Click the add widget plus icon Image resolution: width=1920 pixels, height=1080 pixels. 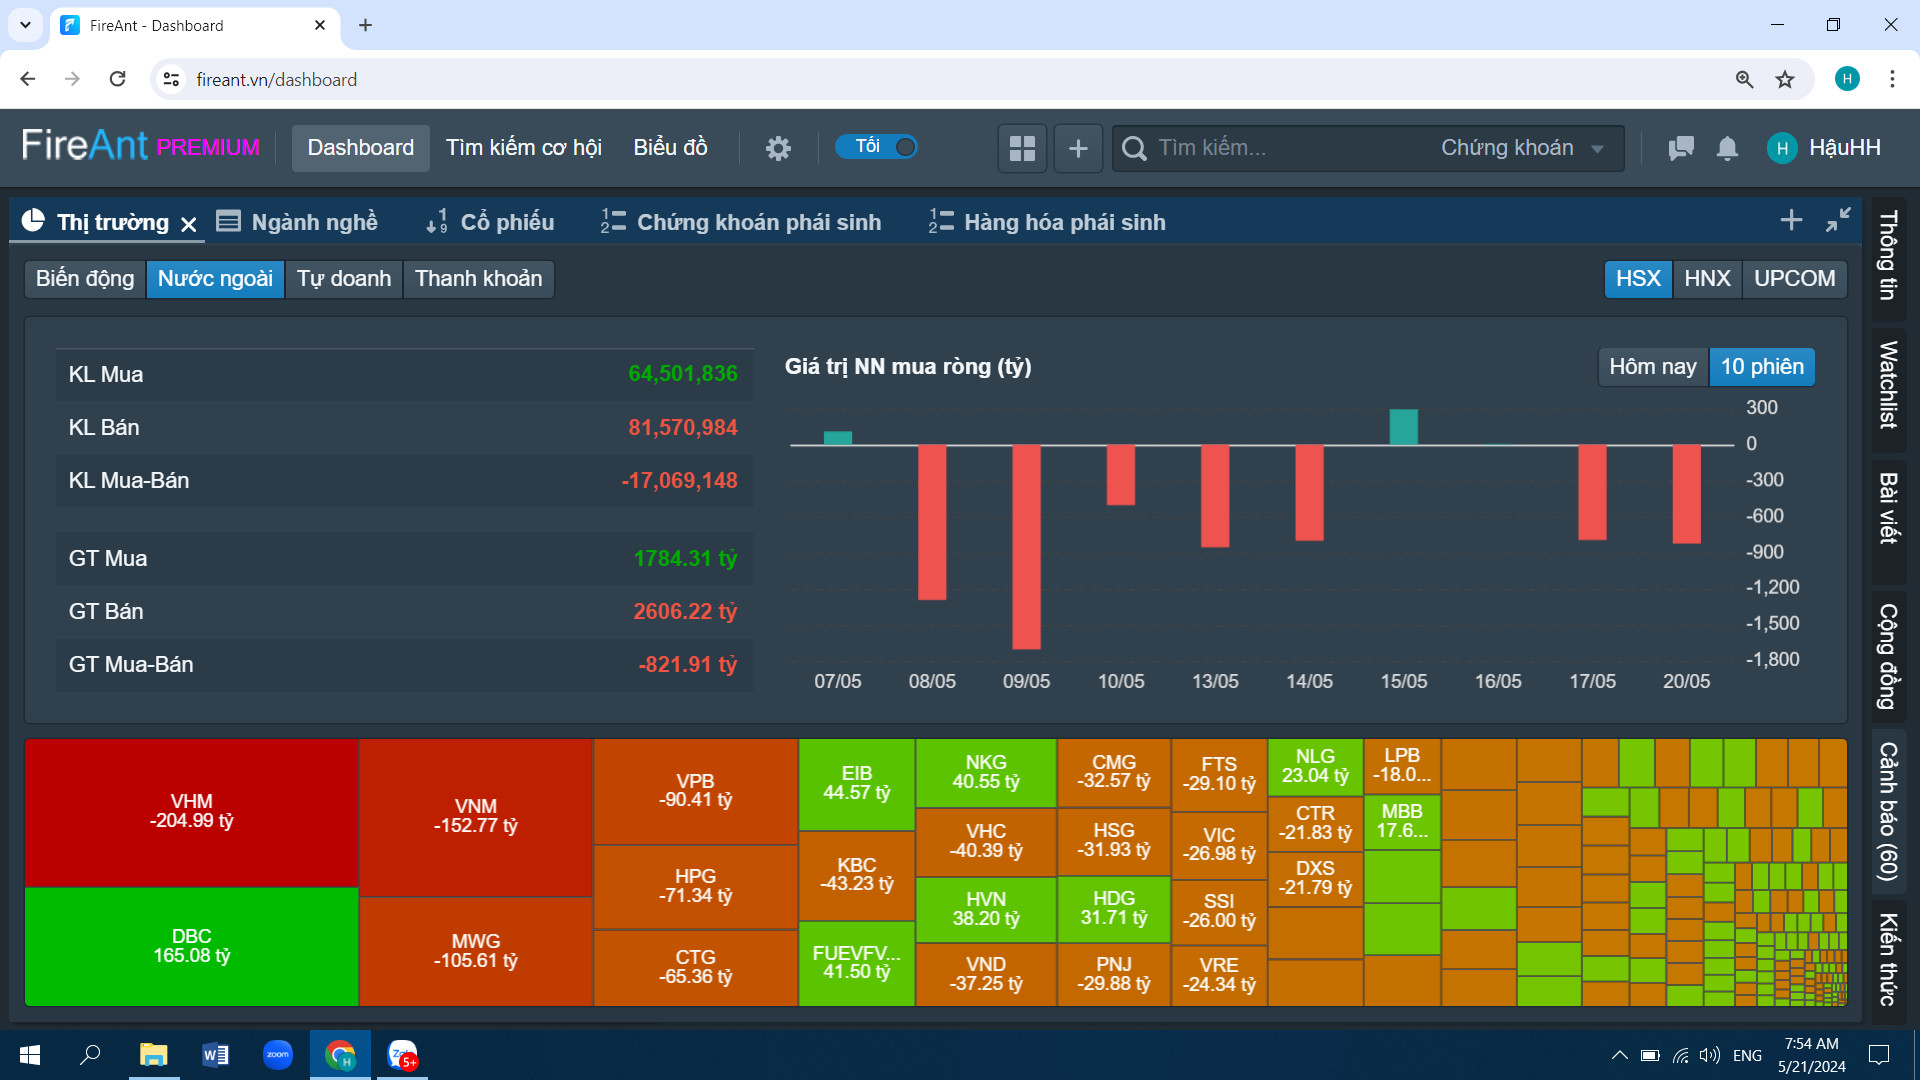1078,148
